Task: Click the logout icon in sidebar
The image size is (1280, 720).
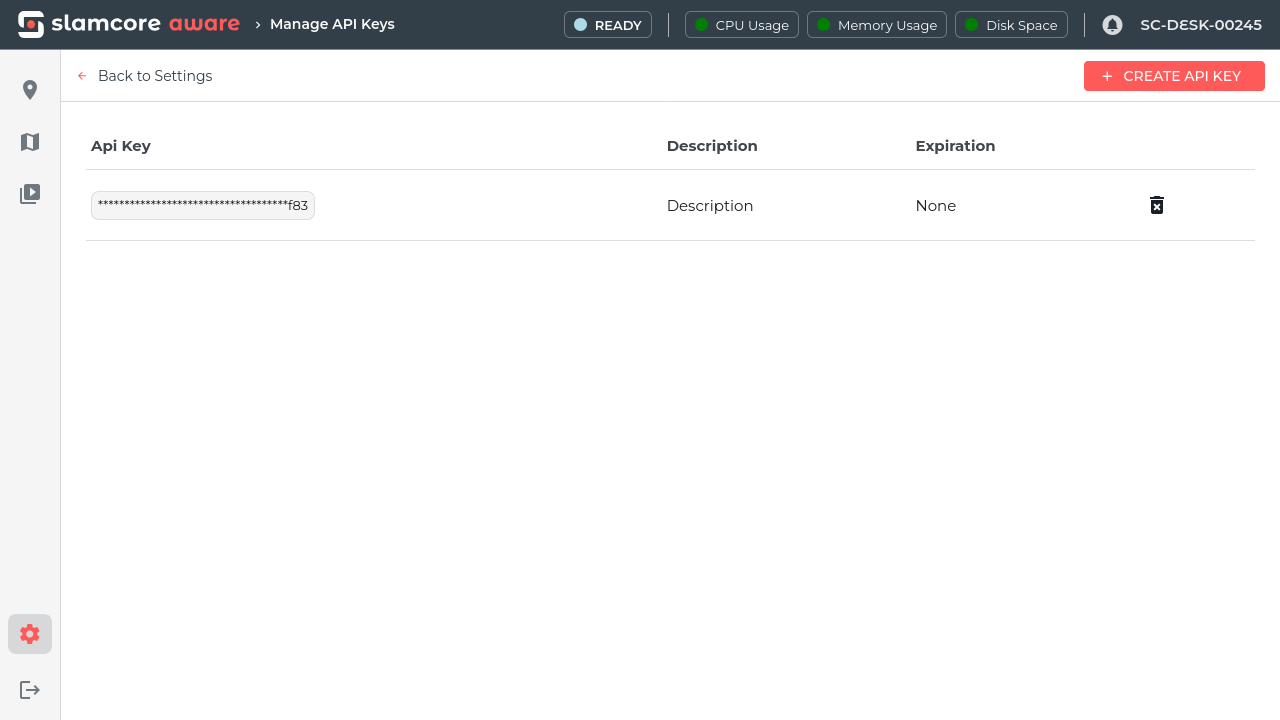Action: coord(30,690)
